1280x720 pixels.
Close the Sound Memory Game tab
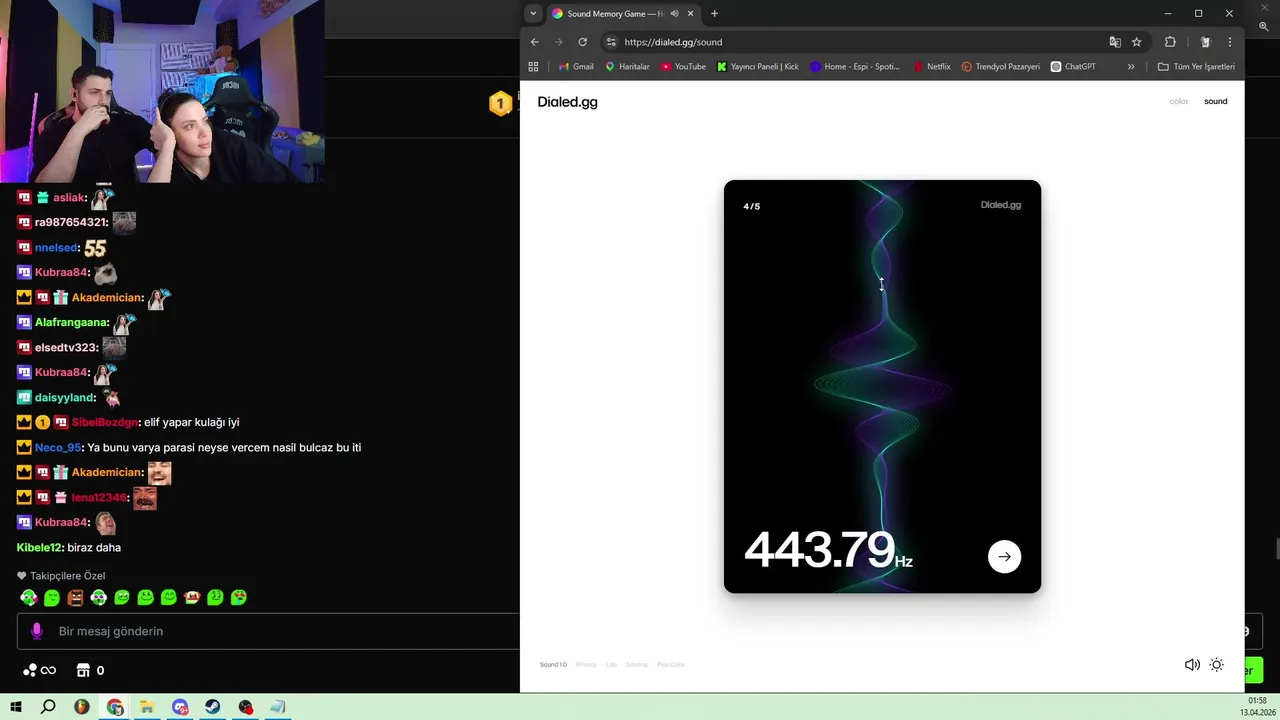(x=690, y=14)
